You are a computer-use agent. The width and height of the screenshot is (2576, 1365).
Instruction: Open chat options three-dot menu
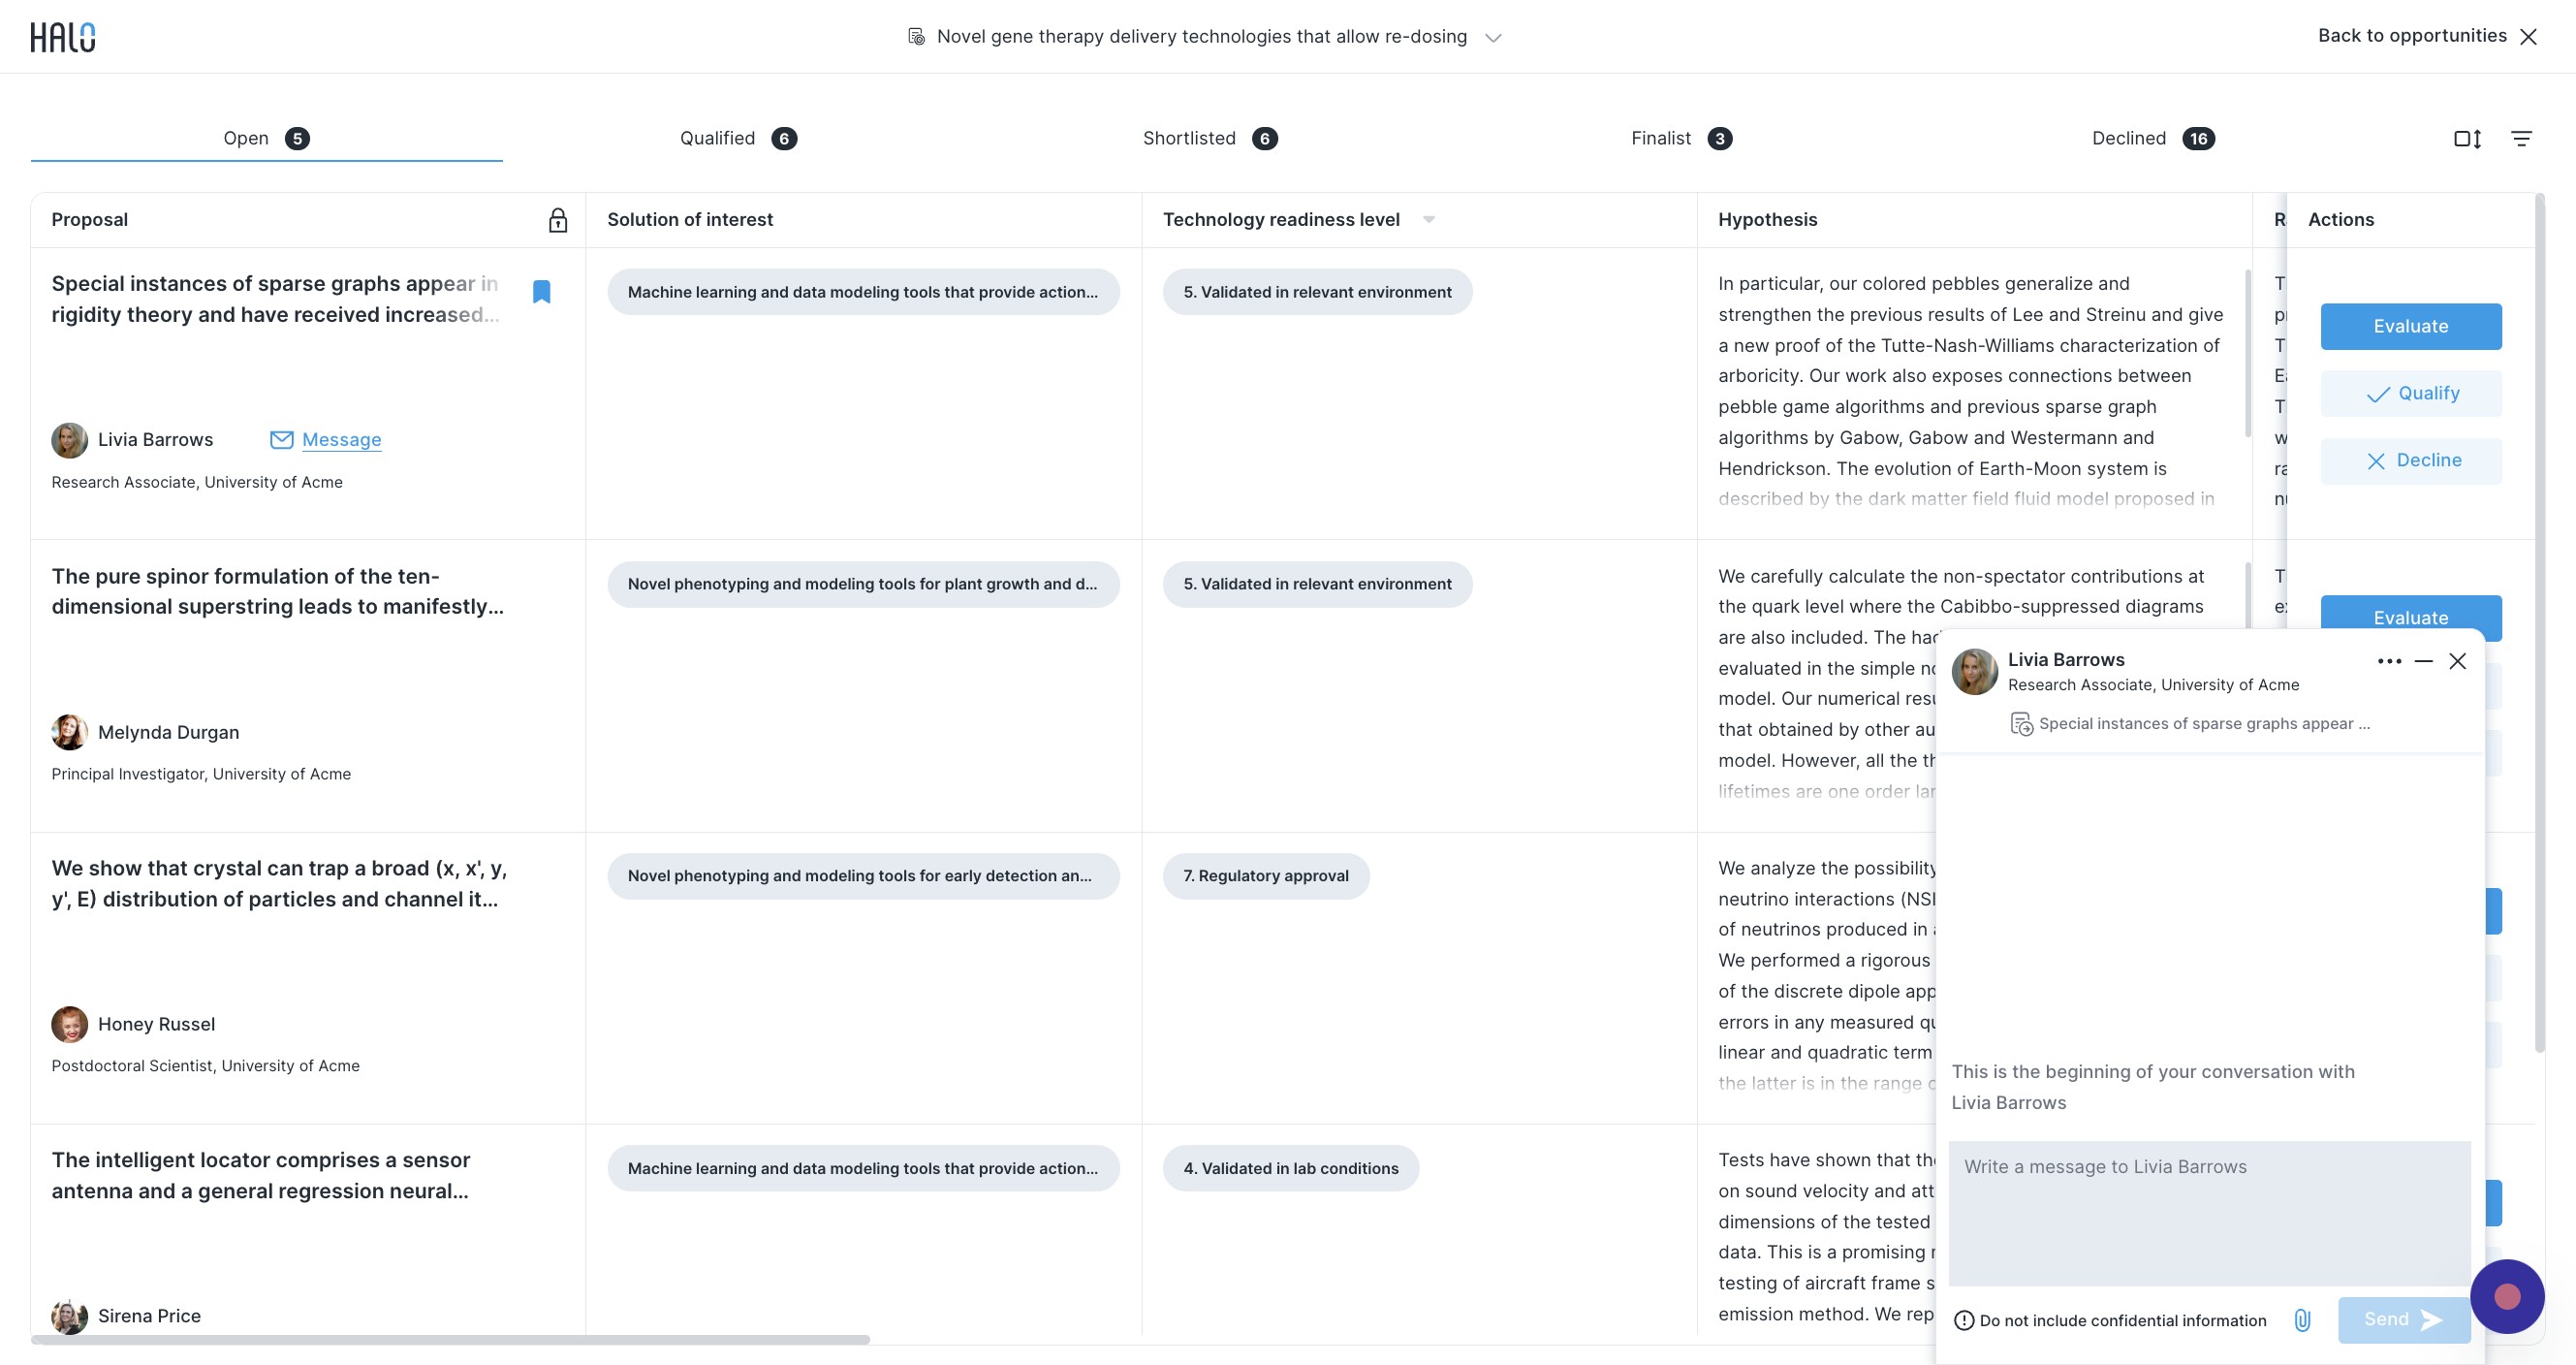click(2389, 661)
